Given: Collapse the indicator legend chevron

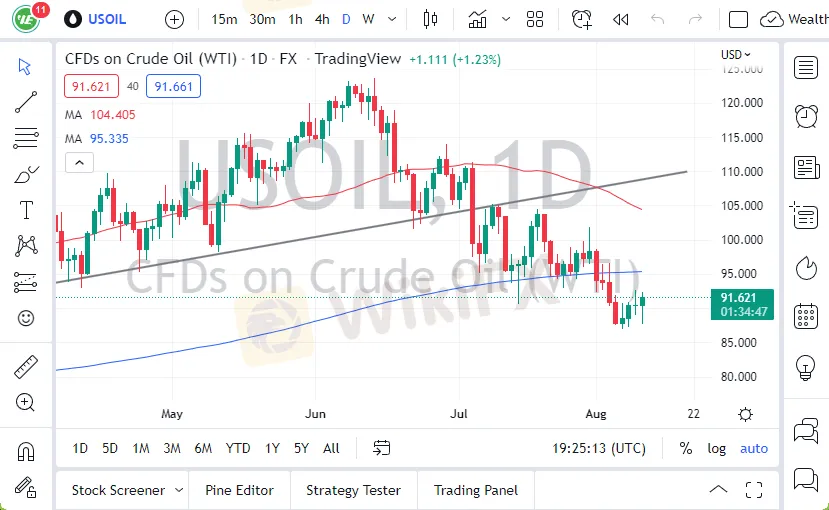Looking at the screenshot, I should click(x=79, y=162).
